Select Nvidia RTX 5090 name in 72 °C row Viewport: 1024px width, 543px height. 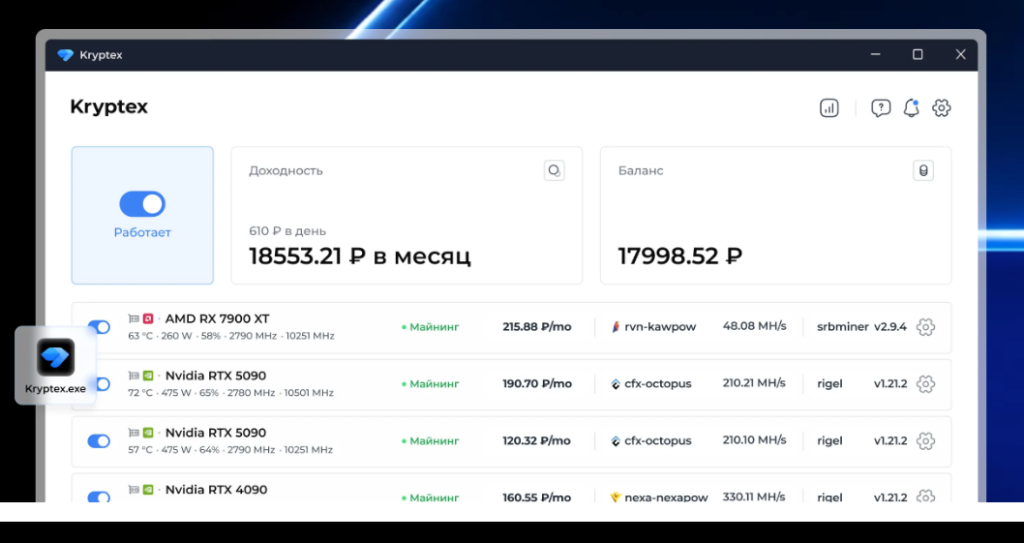pyautogui.click(x=216, y=376)
